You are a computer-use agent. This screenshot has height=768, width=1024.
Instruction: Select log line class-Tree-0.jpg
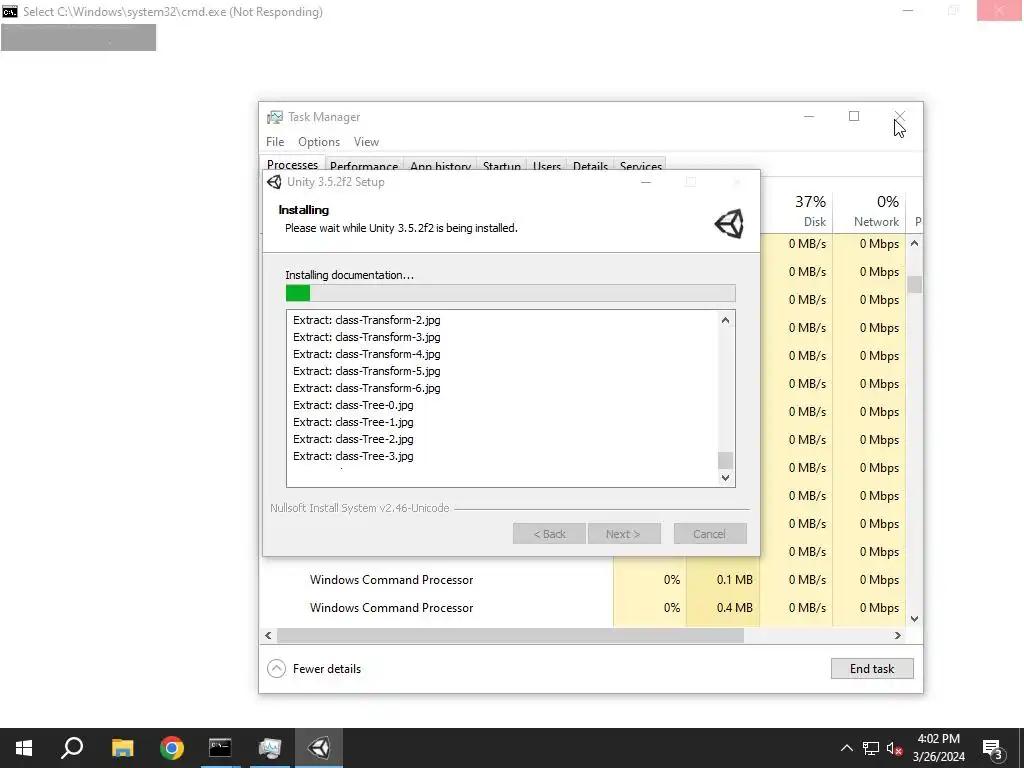[x=353, y=405]
